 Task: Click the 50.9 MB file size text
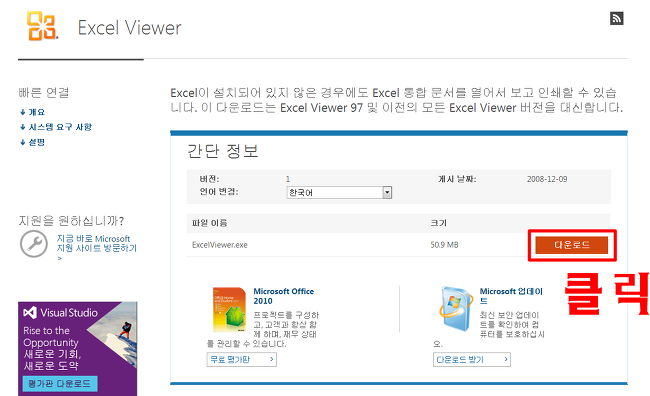pos(444,245)
